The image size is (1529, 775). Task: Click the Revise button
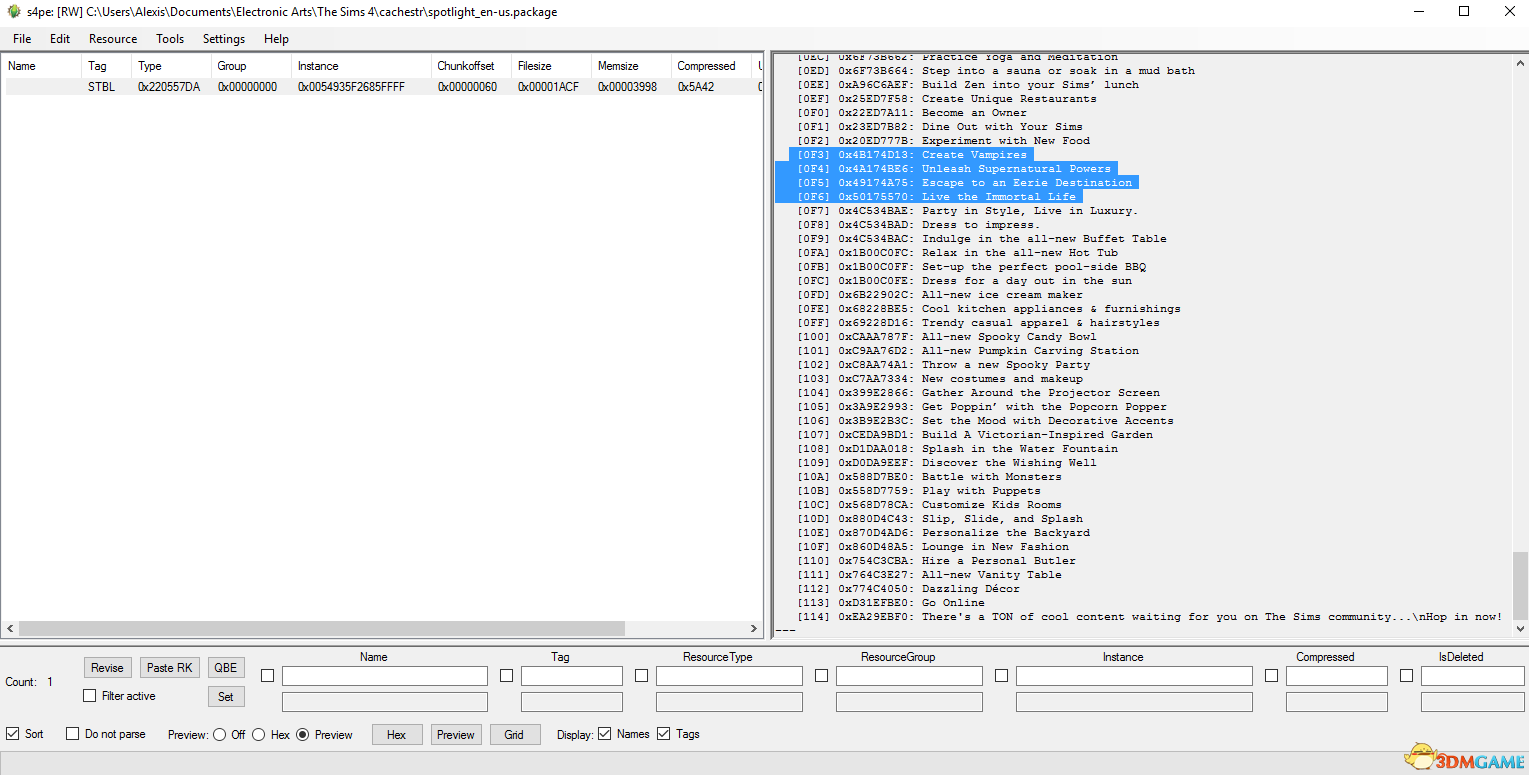107,668
